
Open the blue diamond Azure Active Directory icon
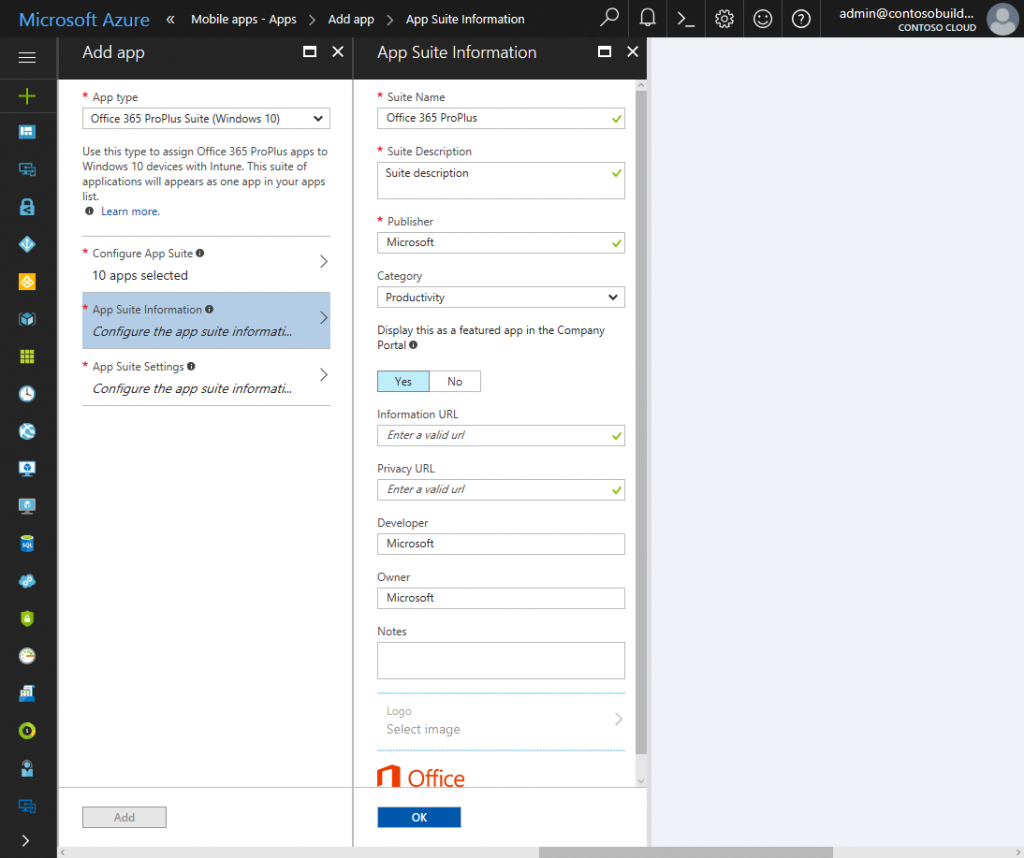point(27,244)
